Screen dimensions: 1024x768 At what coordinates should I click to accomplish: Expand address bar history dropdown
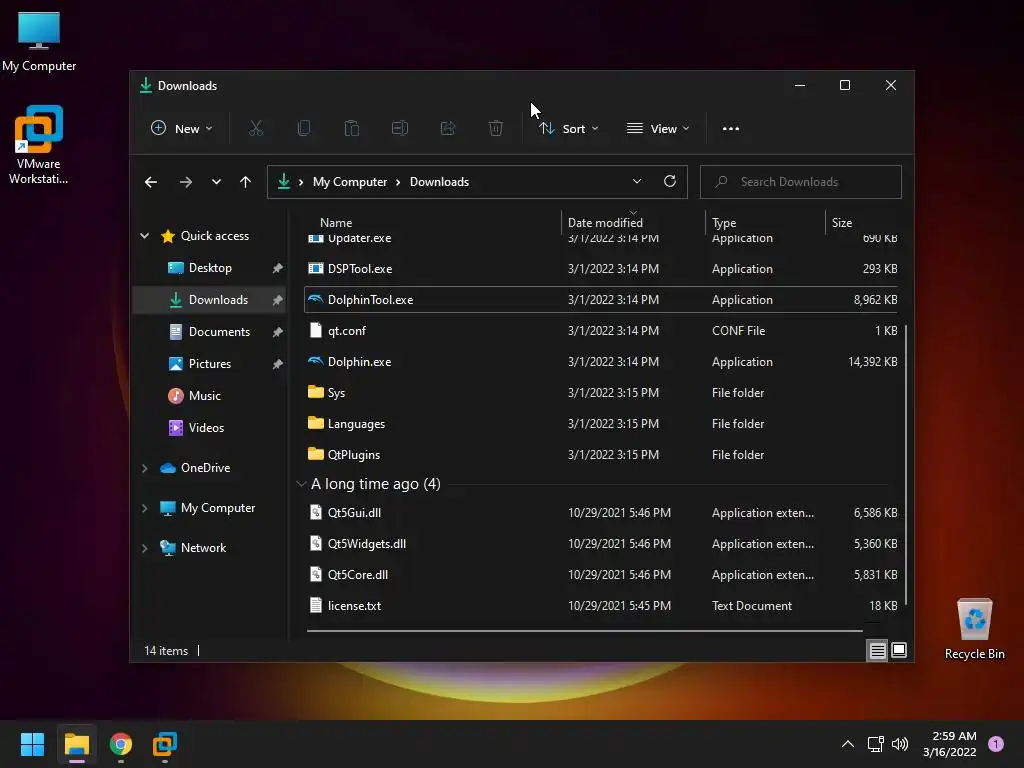[637, 182]
